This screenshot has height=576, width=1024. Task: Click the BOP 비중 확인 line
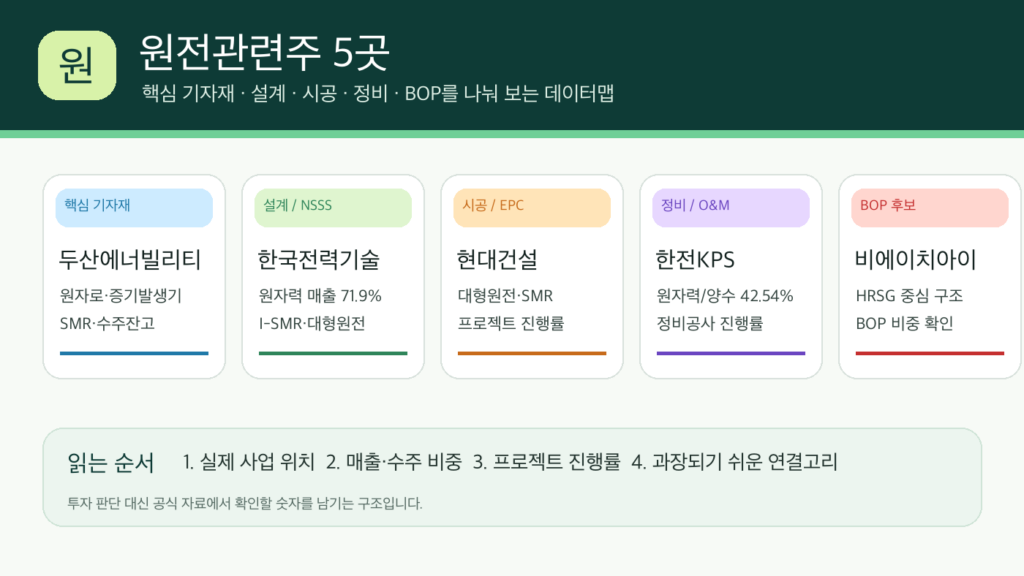click(x=904, y=323)
